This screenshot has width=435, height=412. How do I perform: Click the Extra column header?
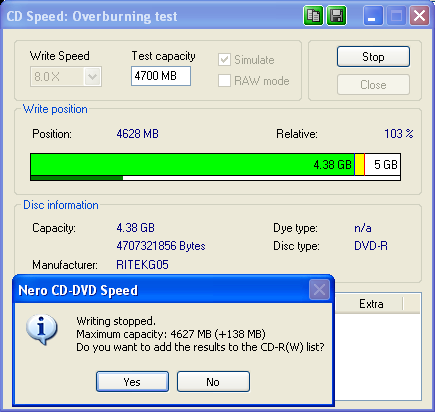[x=371, y=304]
